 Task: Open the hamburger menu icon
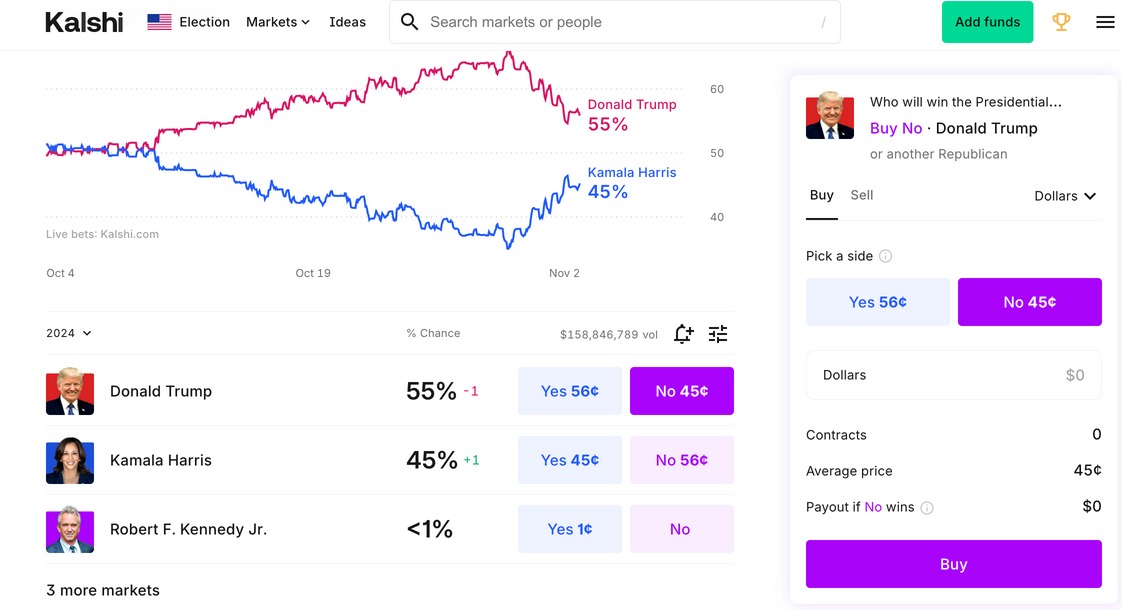point(1105,22)
